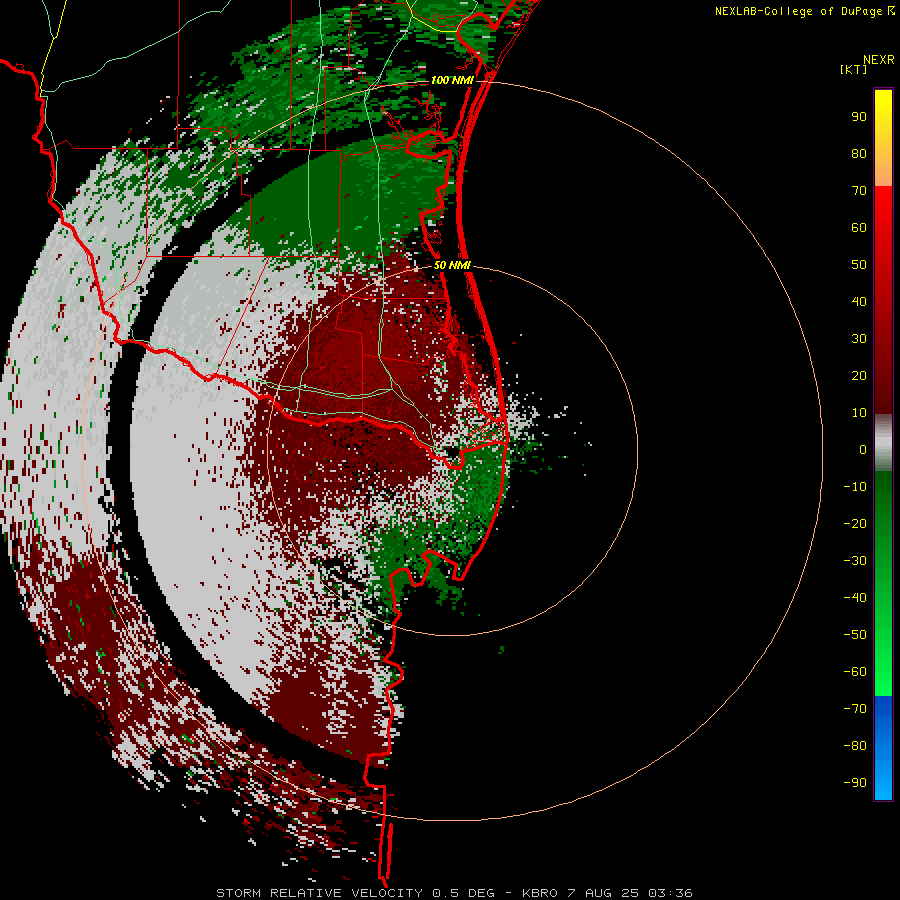
Task: Click the -60 value on the velocity scale
Action: [855, 672]
